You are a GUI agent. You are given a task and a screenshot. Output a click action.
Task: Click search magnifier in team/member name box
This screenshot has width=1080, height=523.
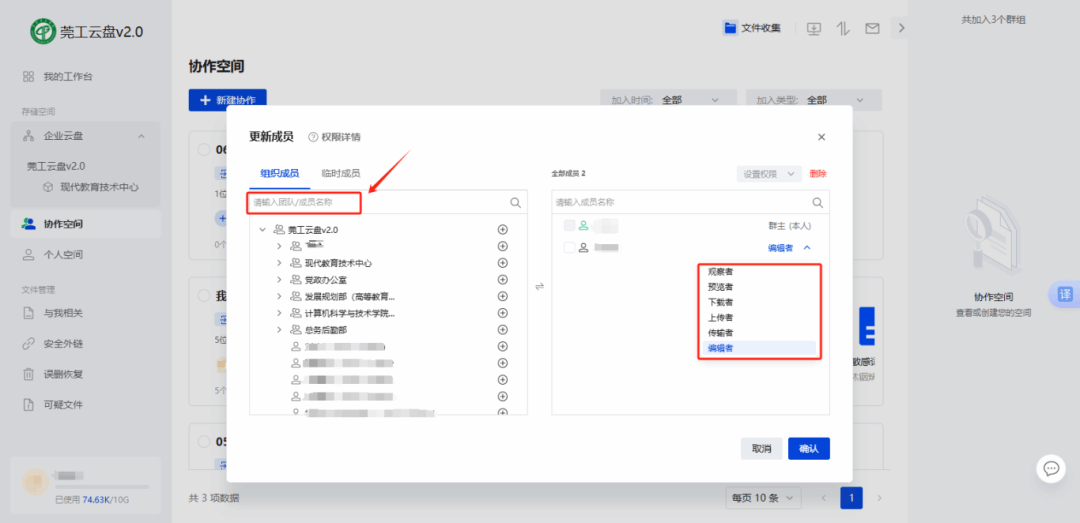click(515, 203)
